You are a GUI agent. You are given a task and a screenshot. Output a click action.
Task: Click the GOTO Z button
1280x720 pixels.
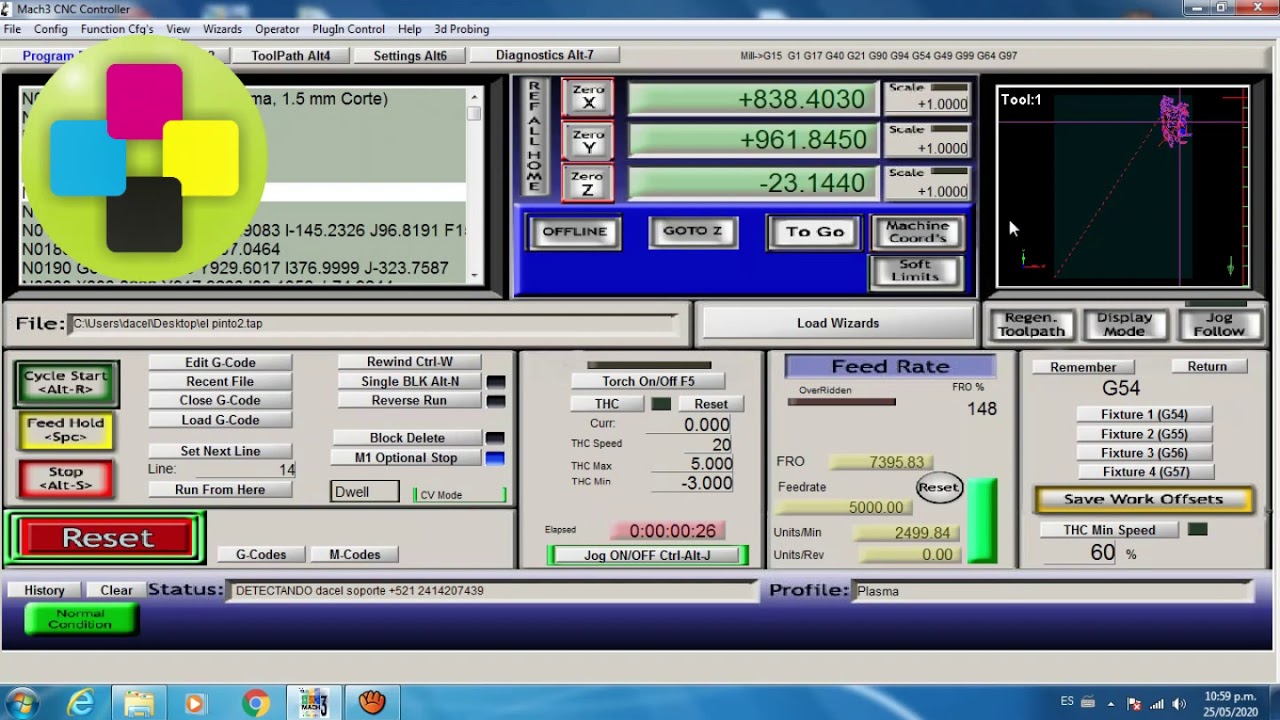pos(692,232)
